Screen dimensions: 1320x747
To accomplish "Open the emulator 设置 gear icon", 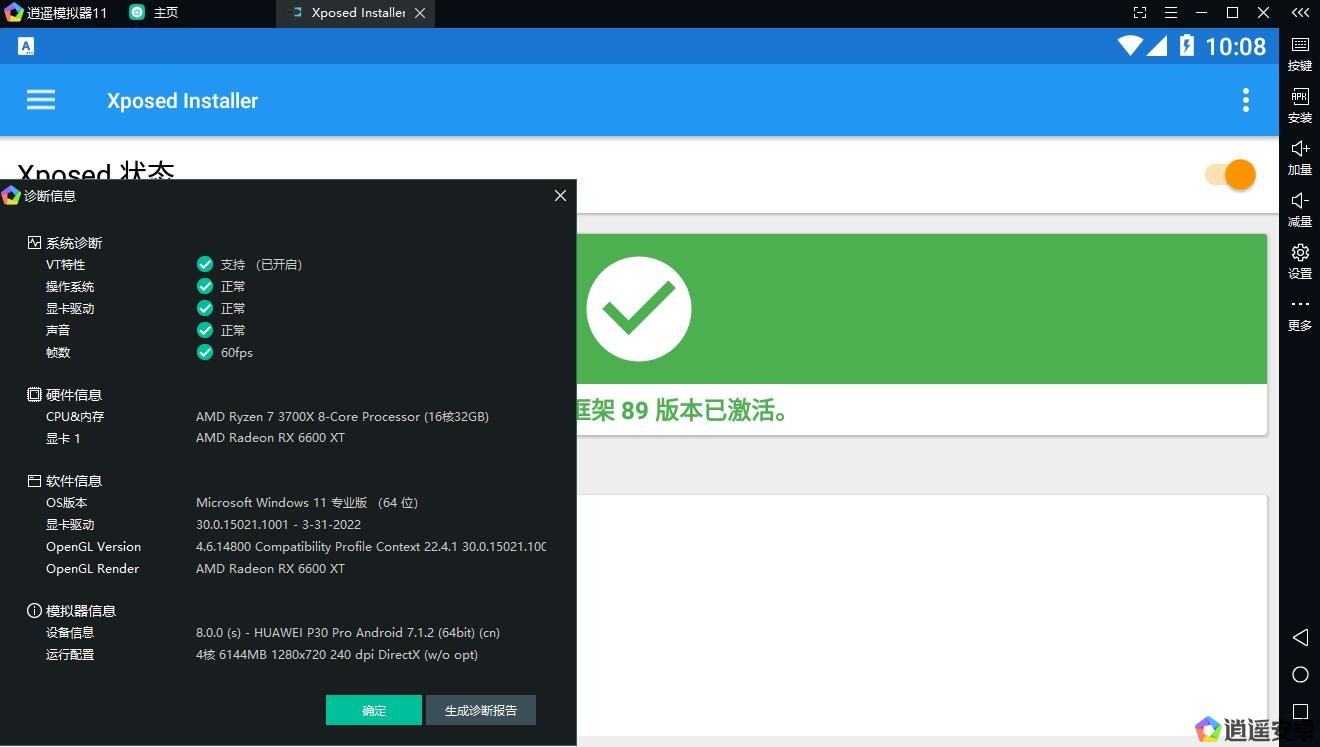I will coord(1300,260).
